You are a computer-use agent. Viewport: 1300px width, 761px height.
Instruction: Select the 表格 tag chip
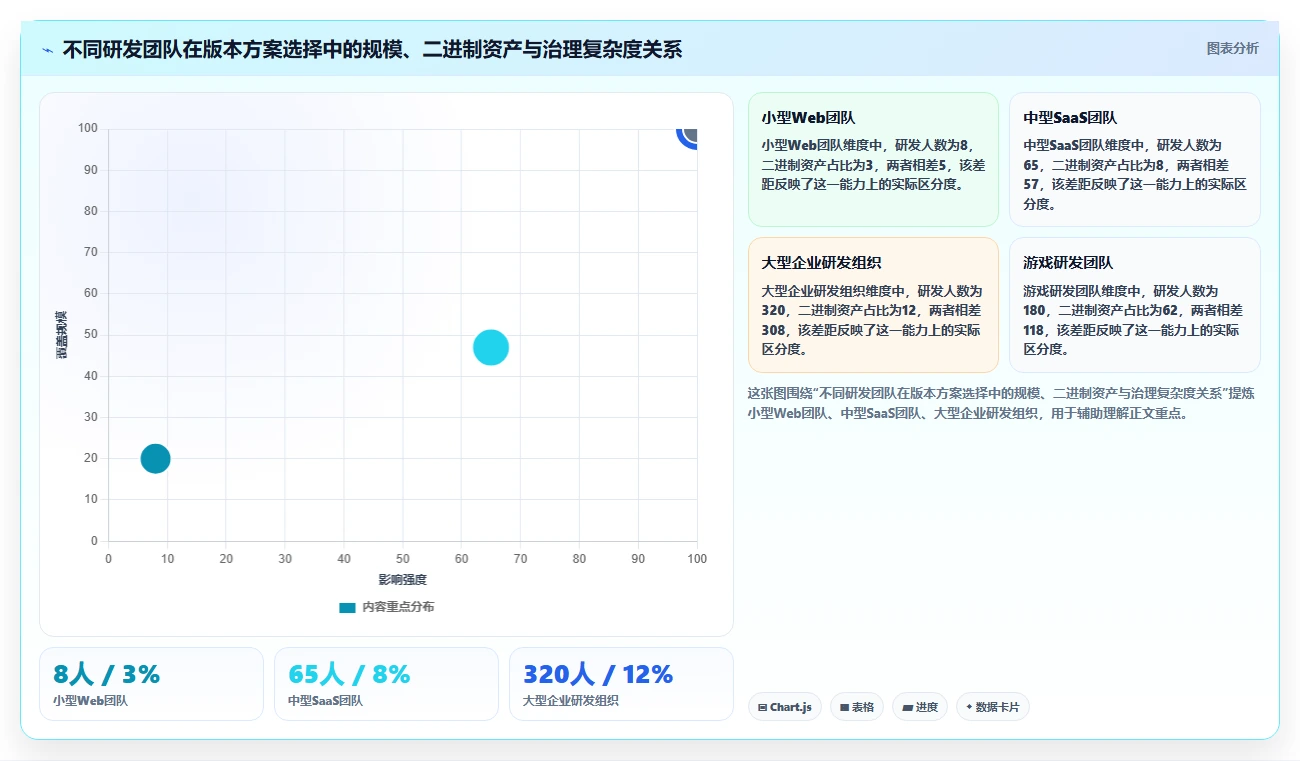pos(857,707)
